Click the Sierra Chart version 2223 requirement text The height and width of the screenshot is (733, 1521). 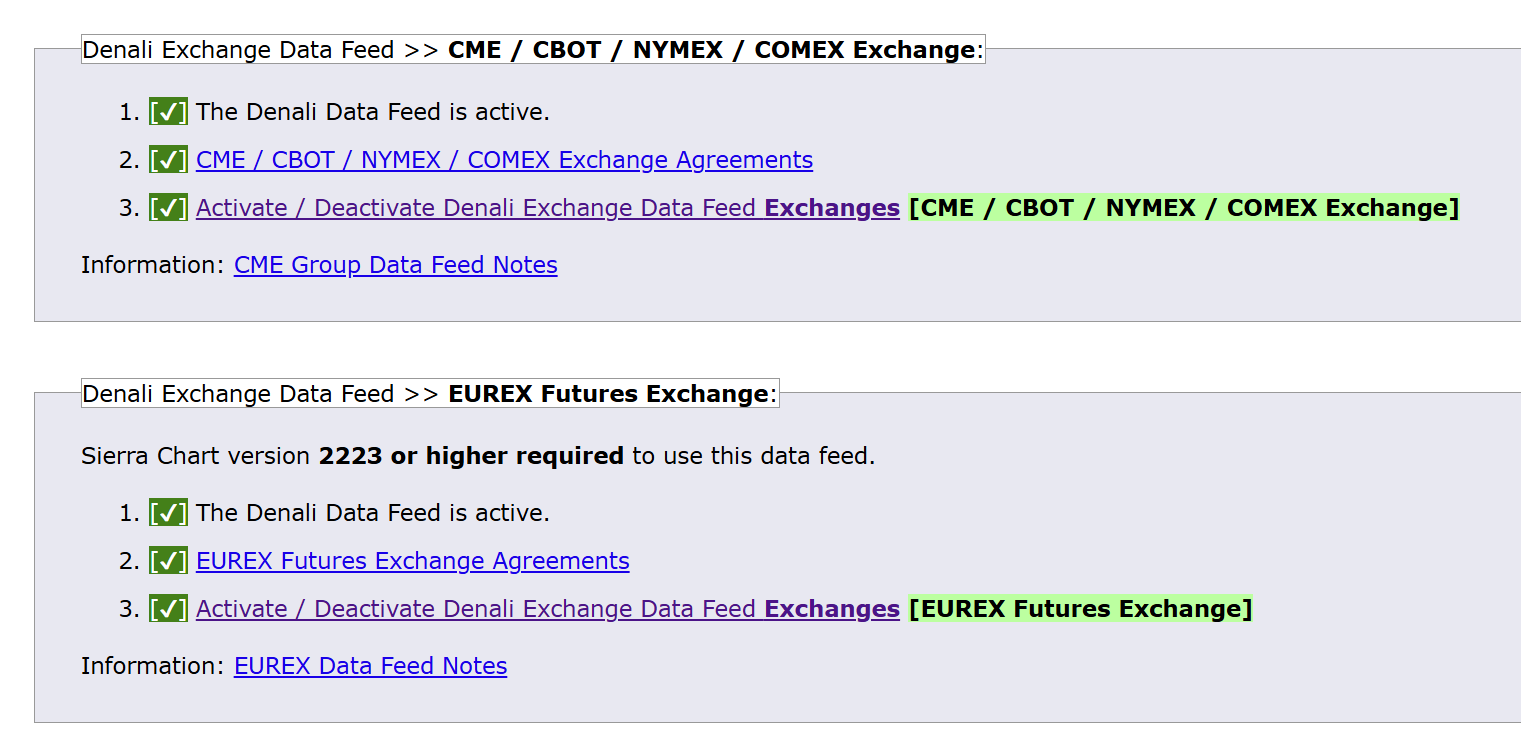point(477,456)
